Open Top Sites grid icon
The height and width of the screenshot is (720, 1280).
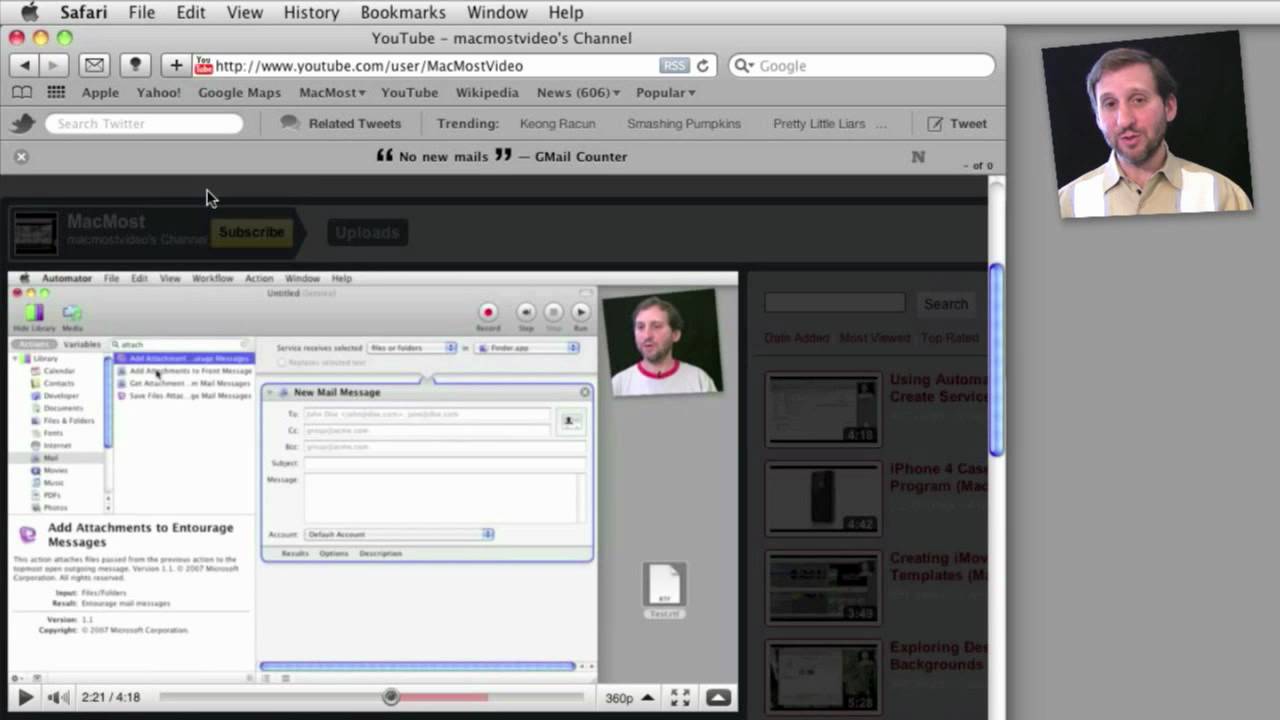[56, 92]
